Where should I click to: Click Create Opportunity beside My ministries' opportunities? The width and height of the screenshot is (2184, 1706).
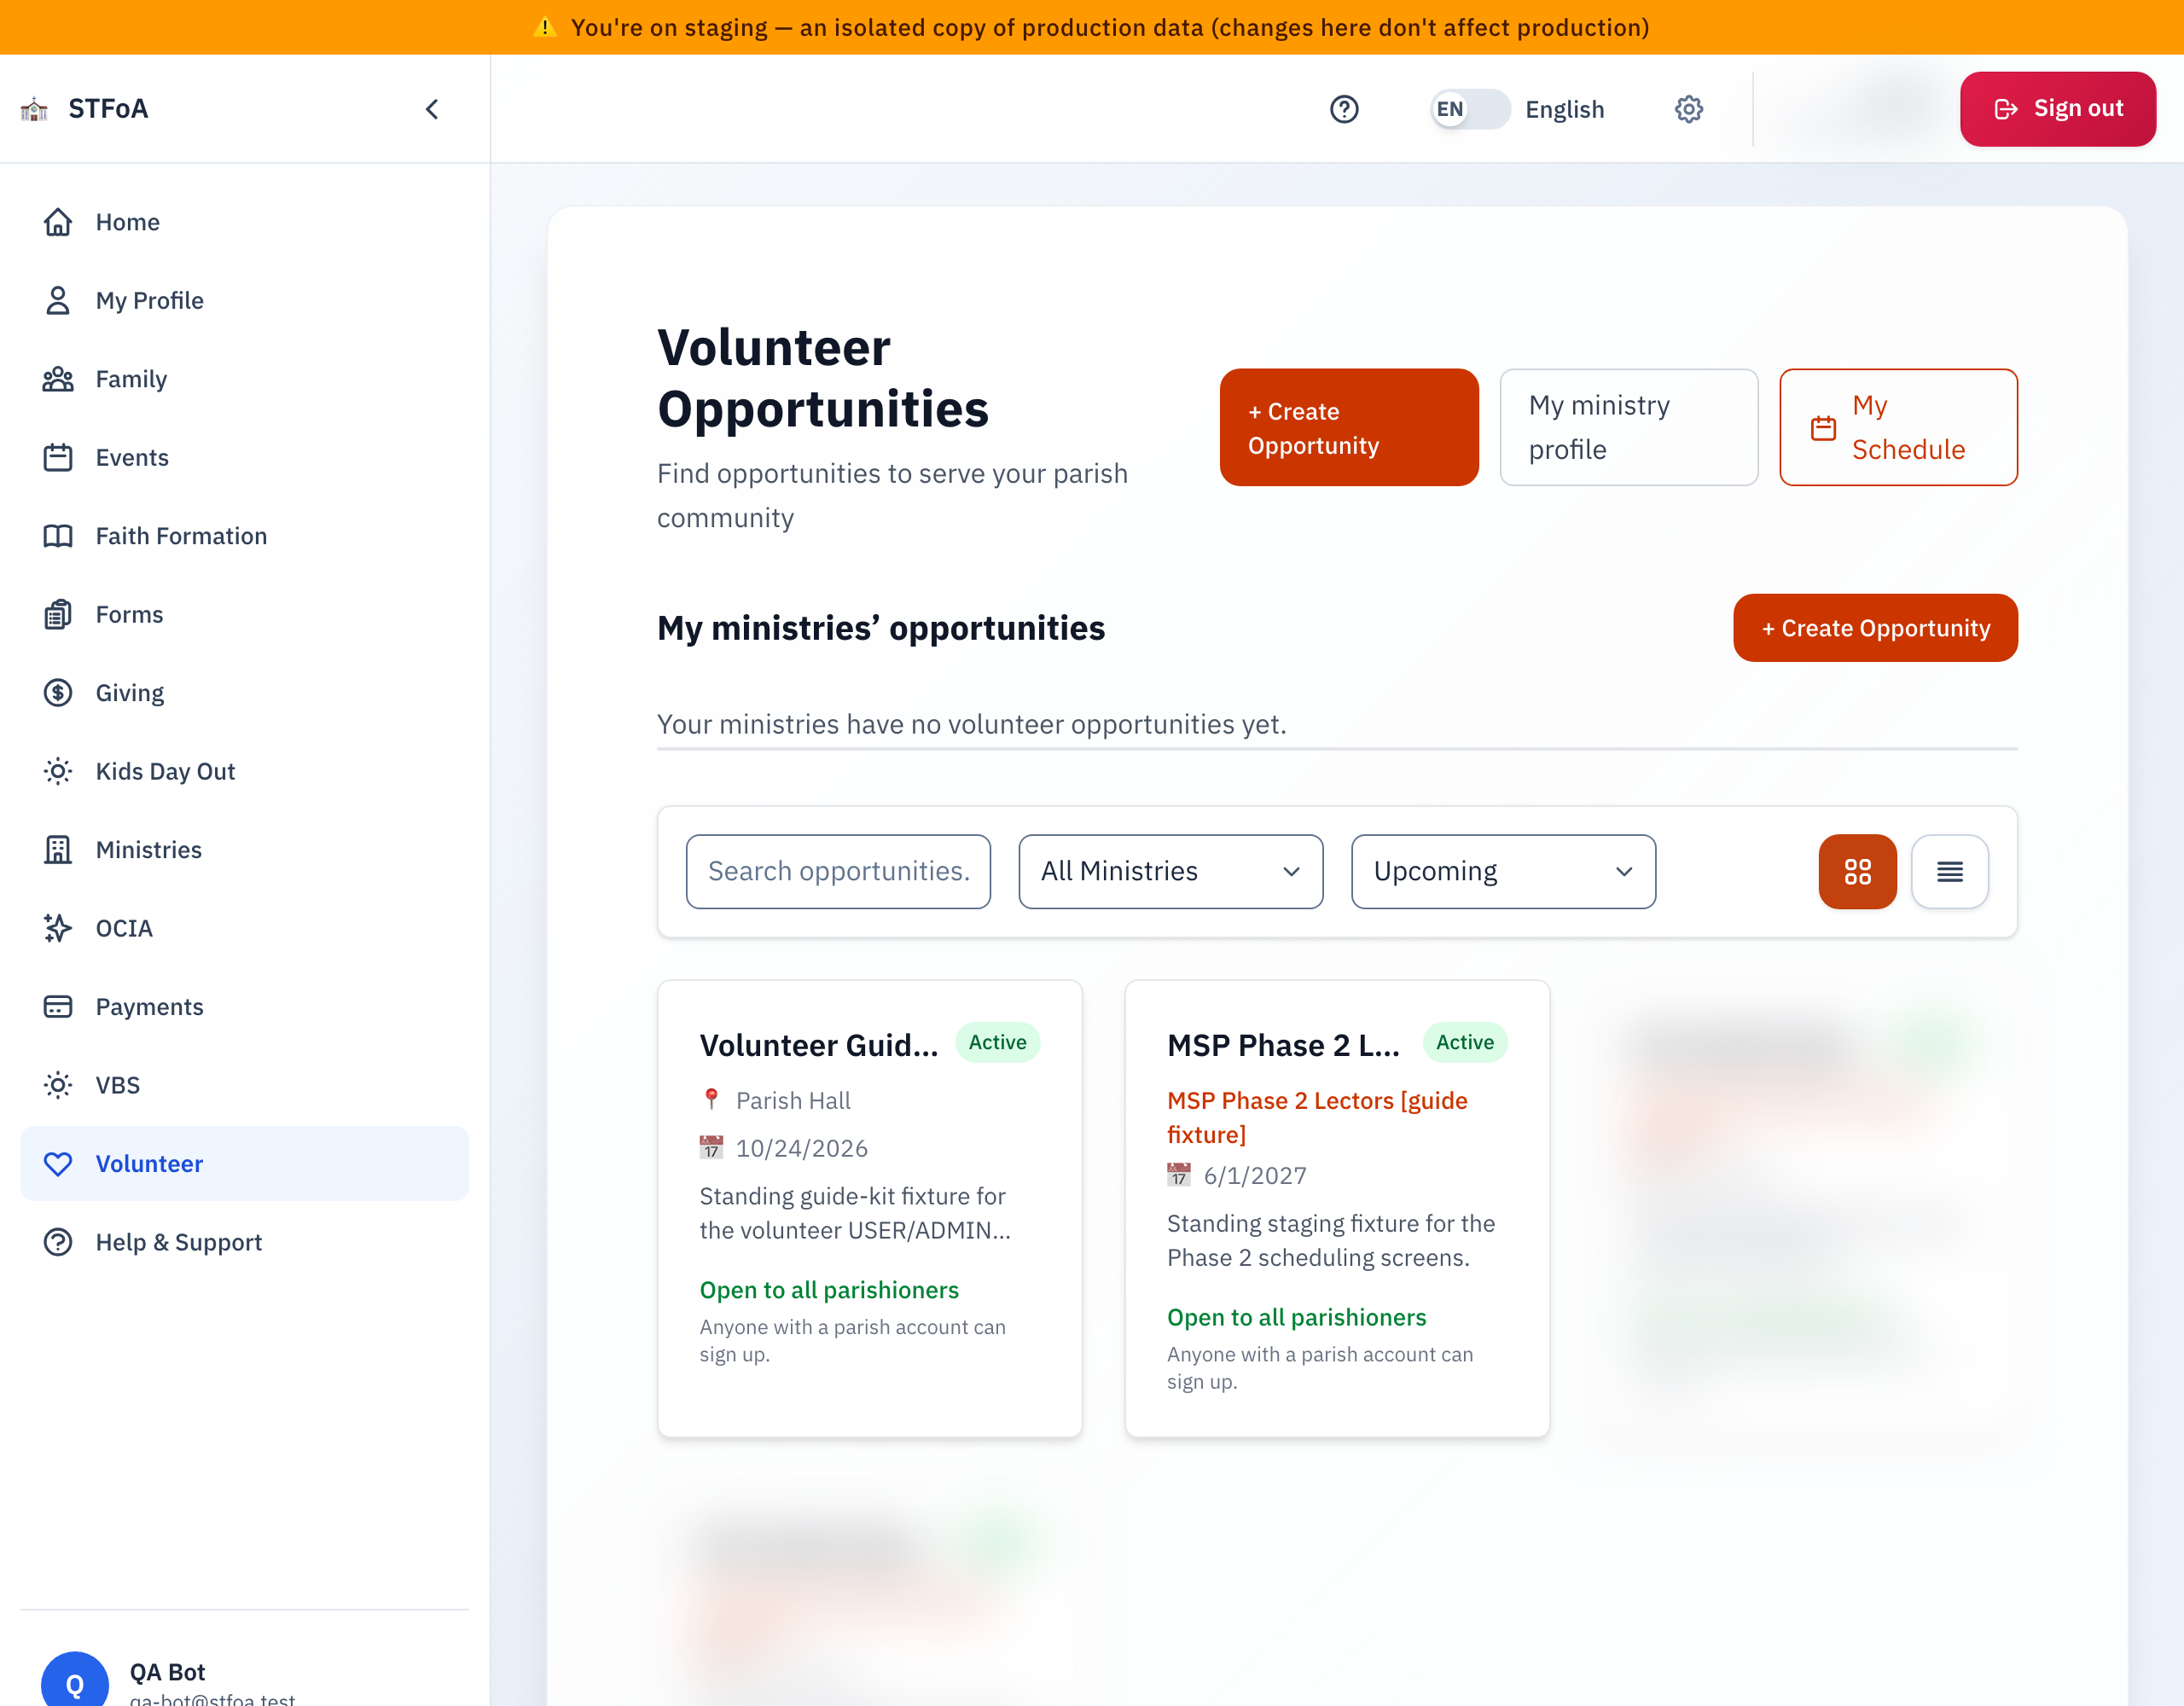click(x=1875, y=628)
